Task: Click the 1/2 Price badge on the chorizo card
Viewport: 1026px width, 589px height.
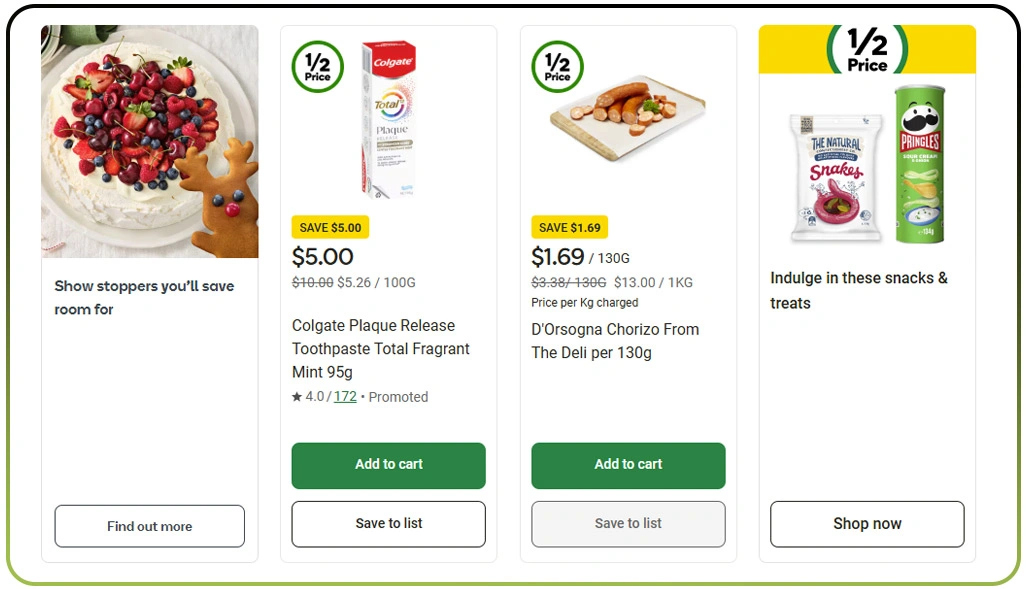Action: [557, 67]
